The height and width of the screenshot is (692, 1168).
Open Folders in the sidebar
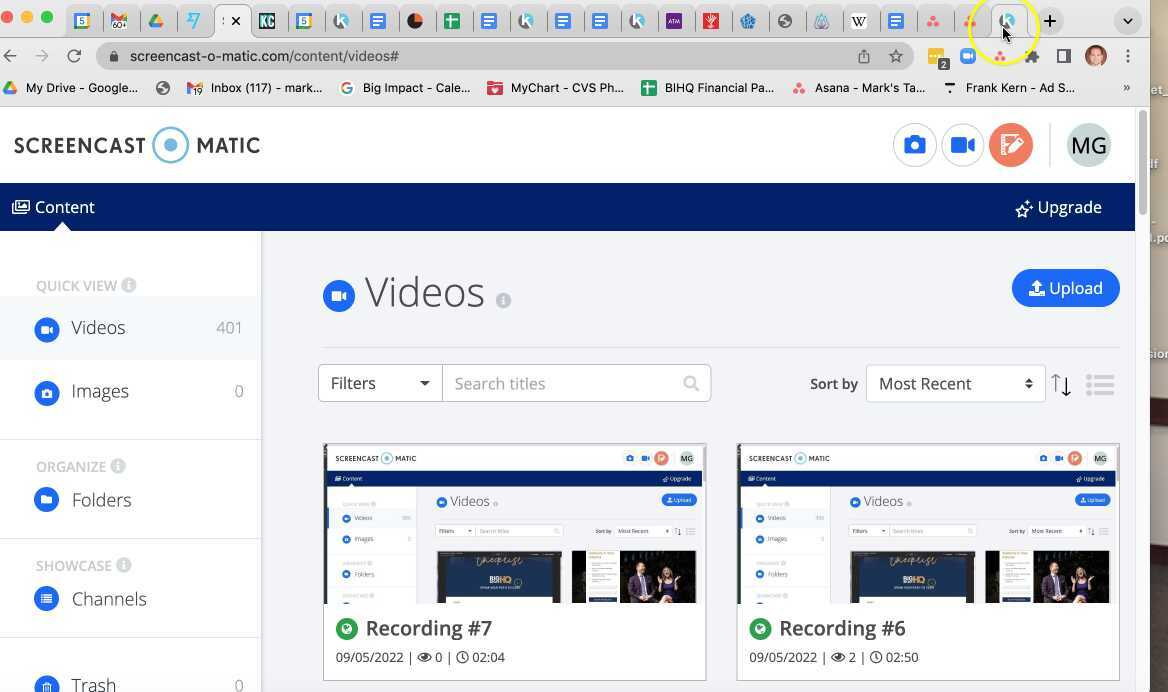coord(101,500)
